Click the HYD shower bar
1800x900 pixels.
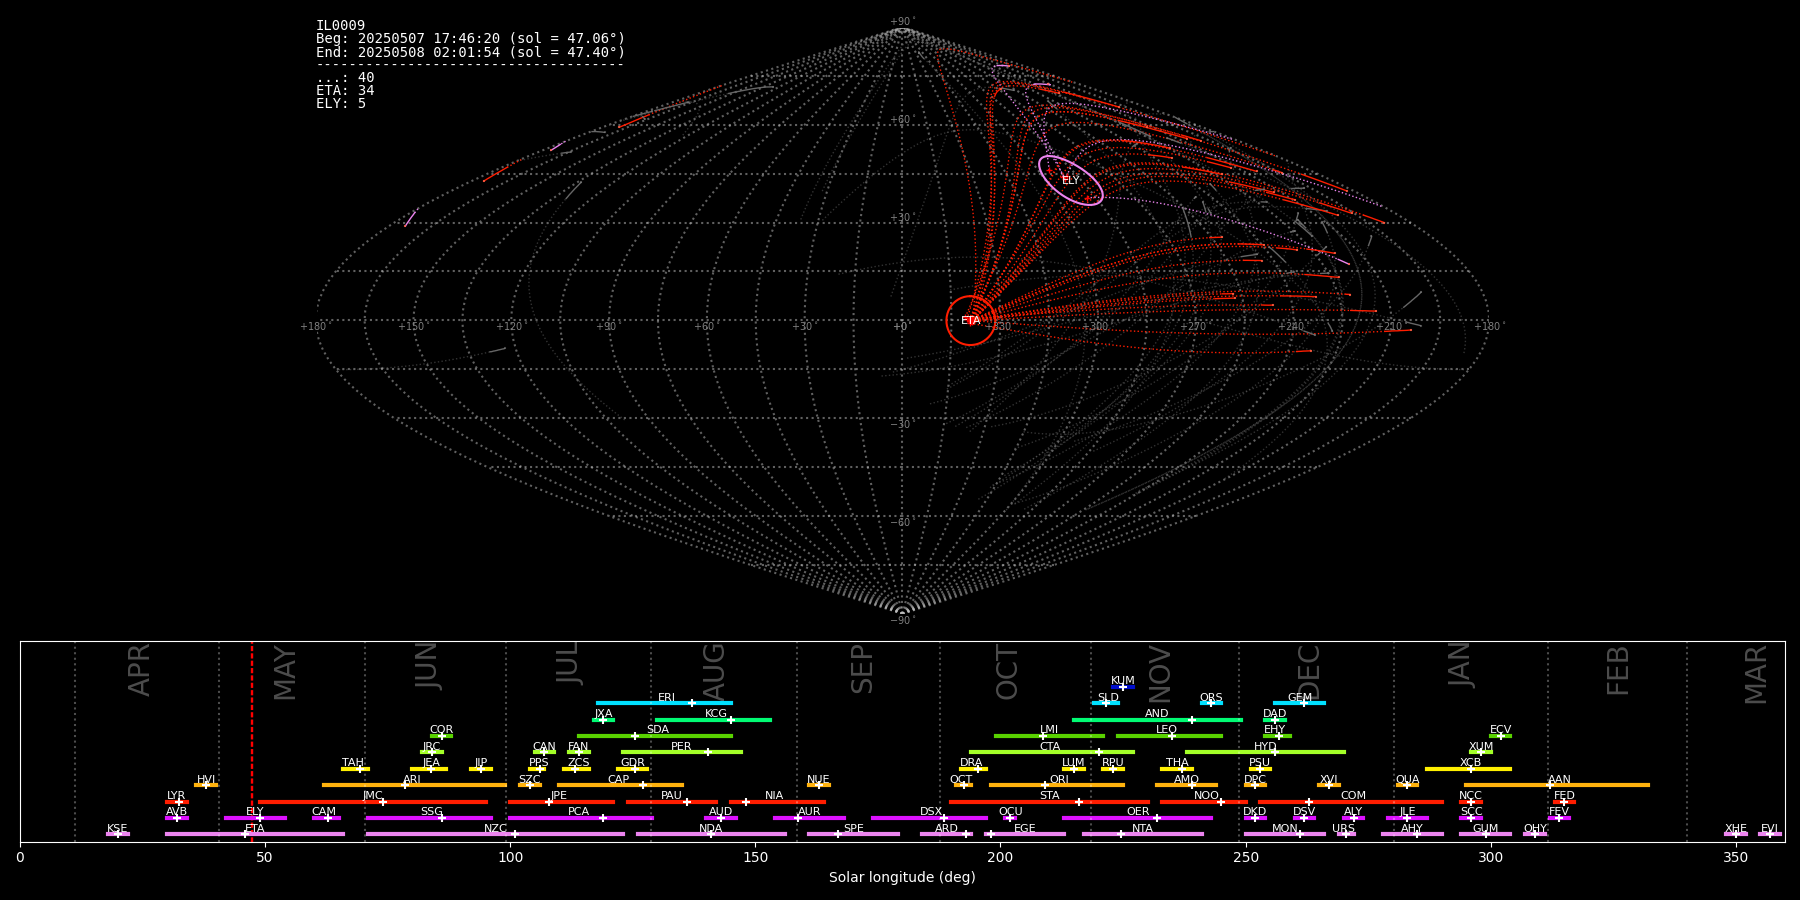point(1265,751)
